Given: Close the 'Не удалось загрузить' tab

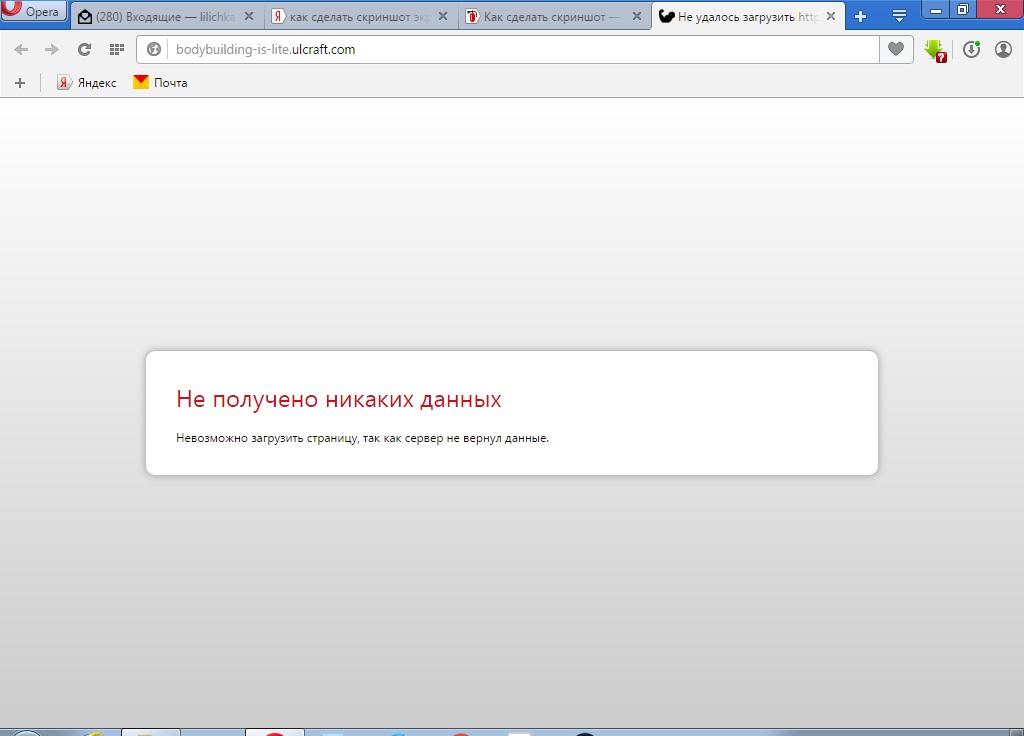Looking at the screenshot, I should click(831, 17).
